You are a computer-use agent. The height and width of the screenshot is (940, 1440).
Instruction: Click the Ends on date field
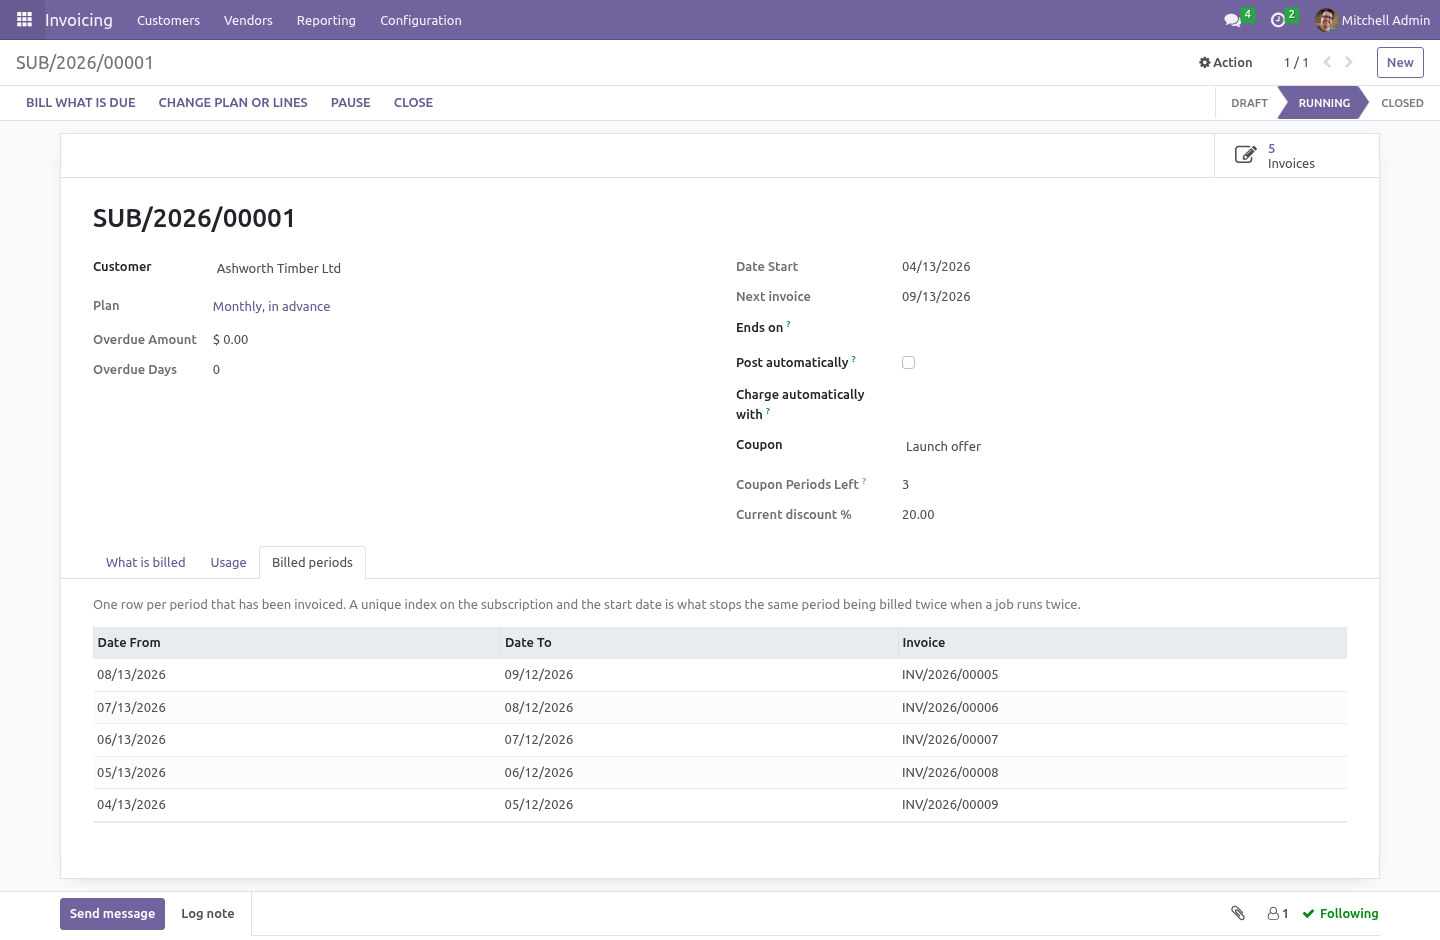(x=1124, y=327)
